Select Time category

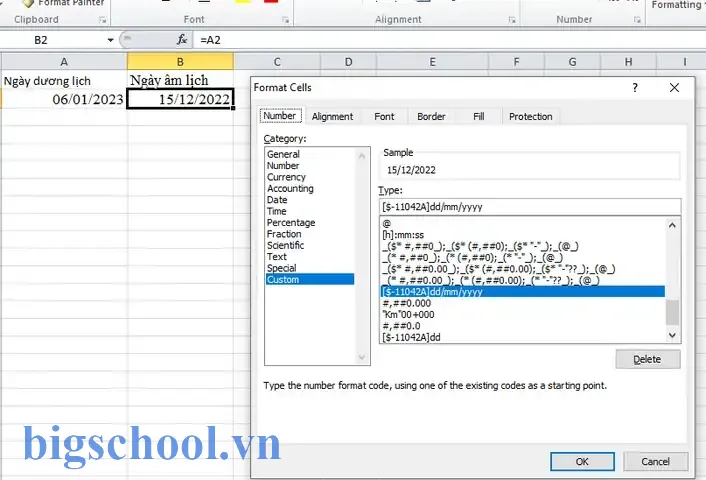click(x=310, y=211)
